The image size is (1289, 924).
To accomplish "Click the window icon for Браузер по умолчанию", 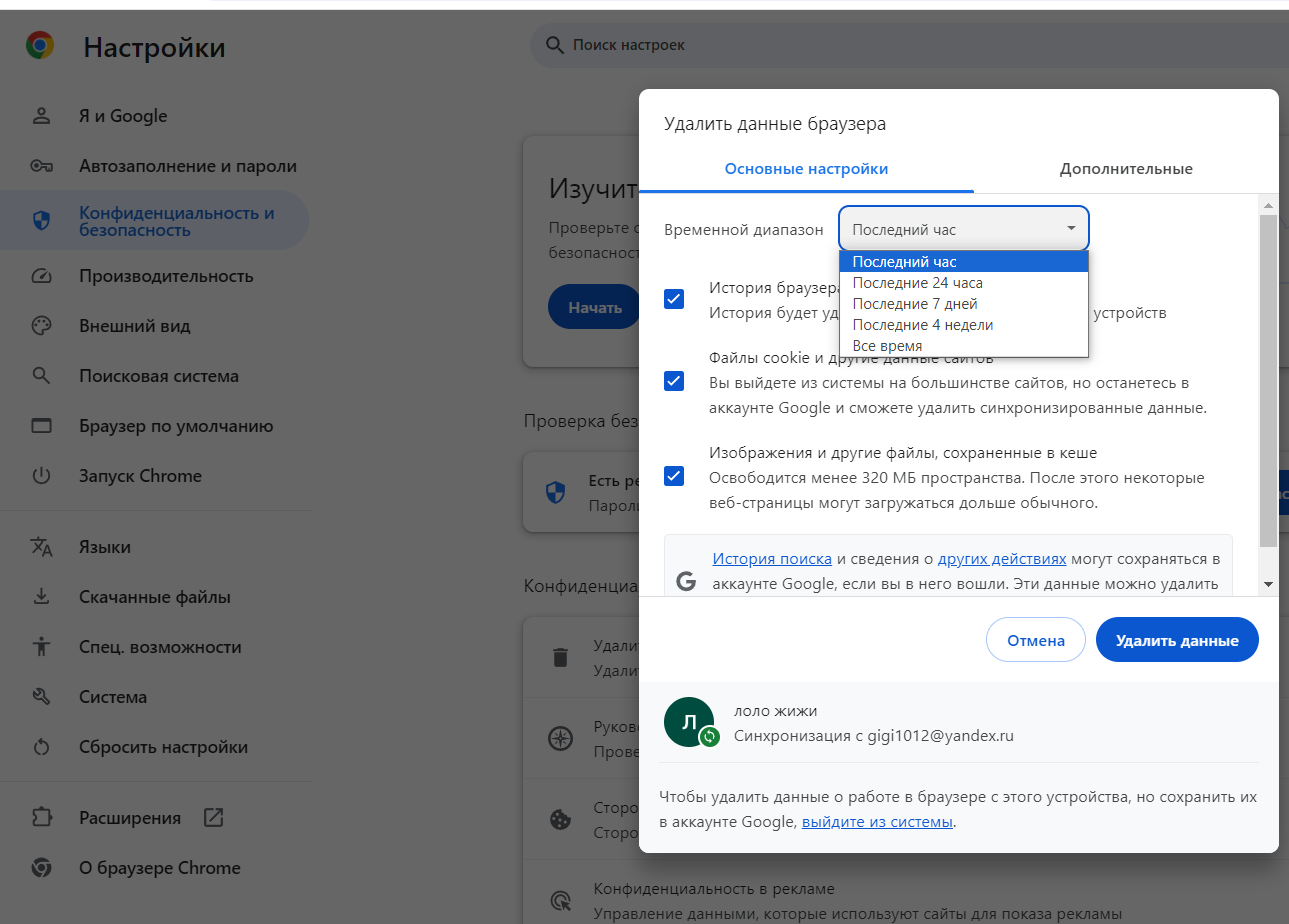I will coord(41,426).
